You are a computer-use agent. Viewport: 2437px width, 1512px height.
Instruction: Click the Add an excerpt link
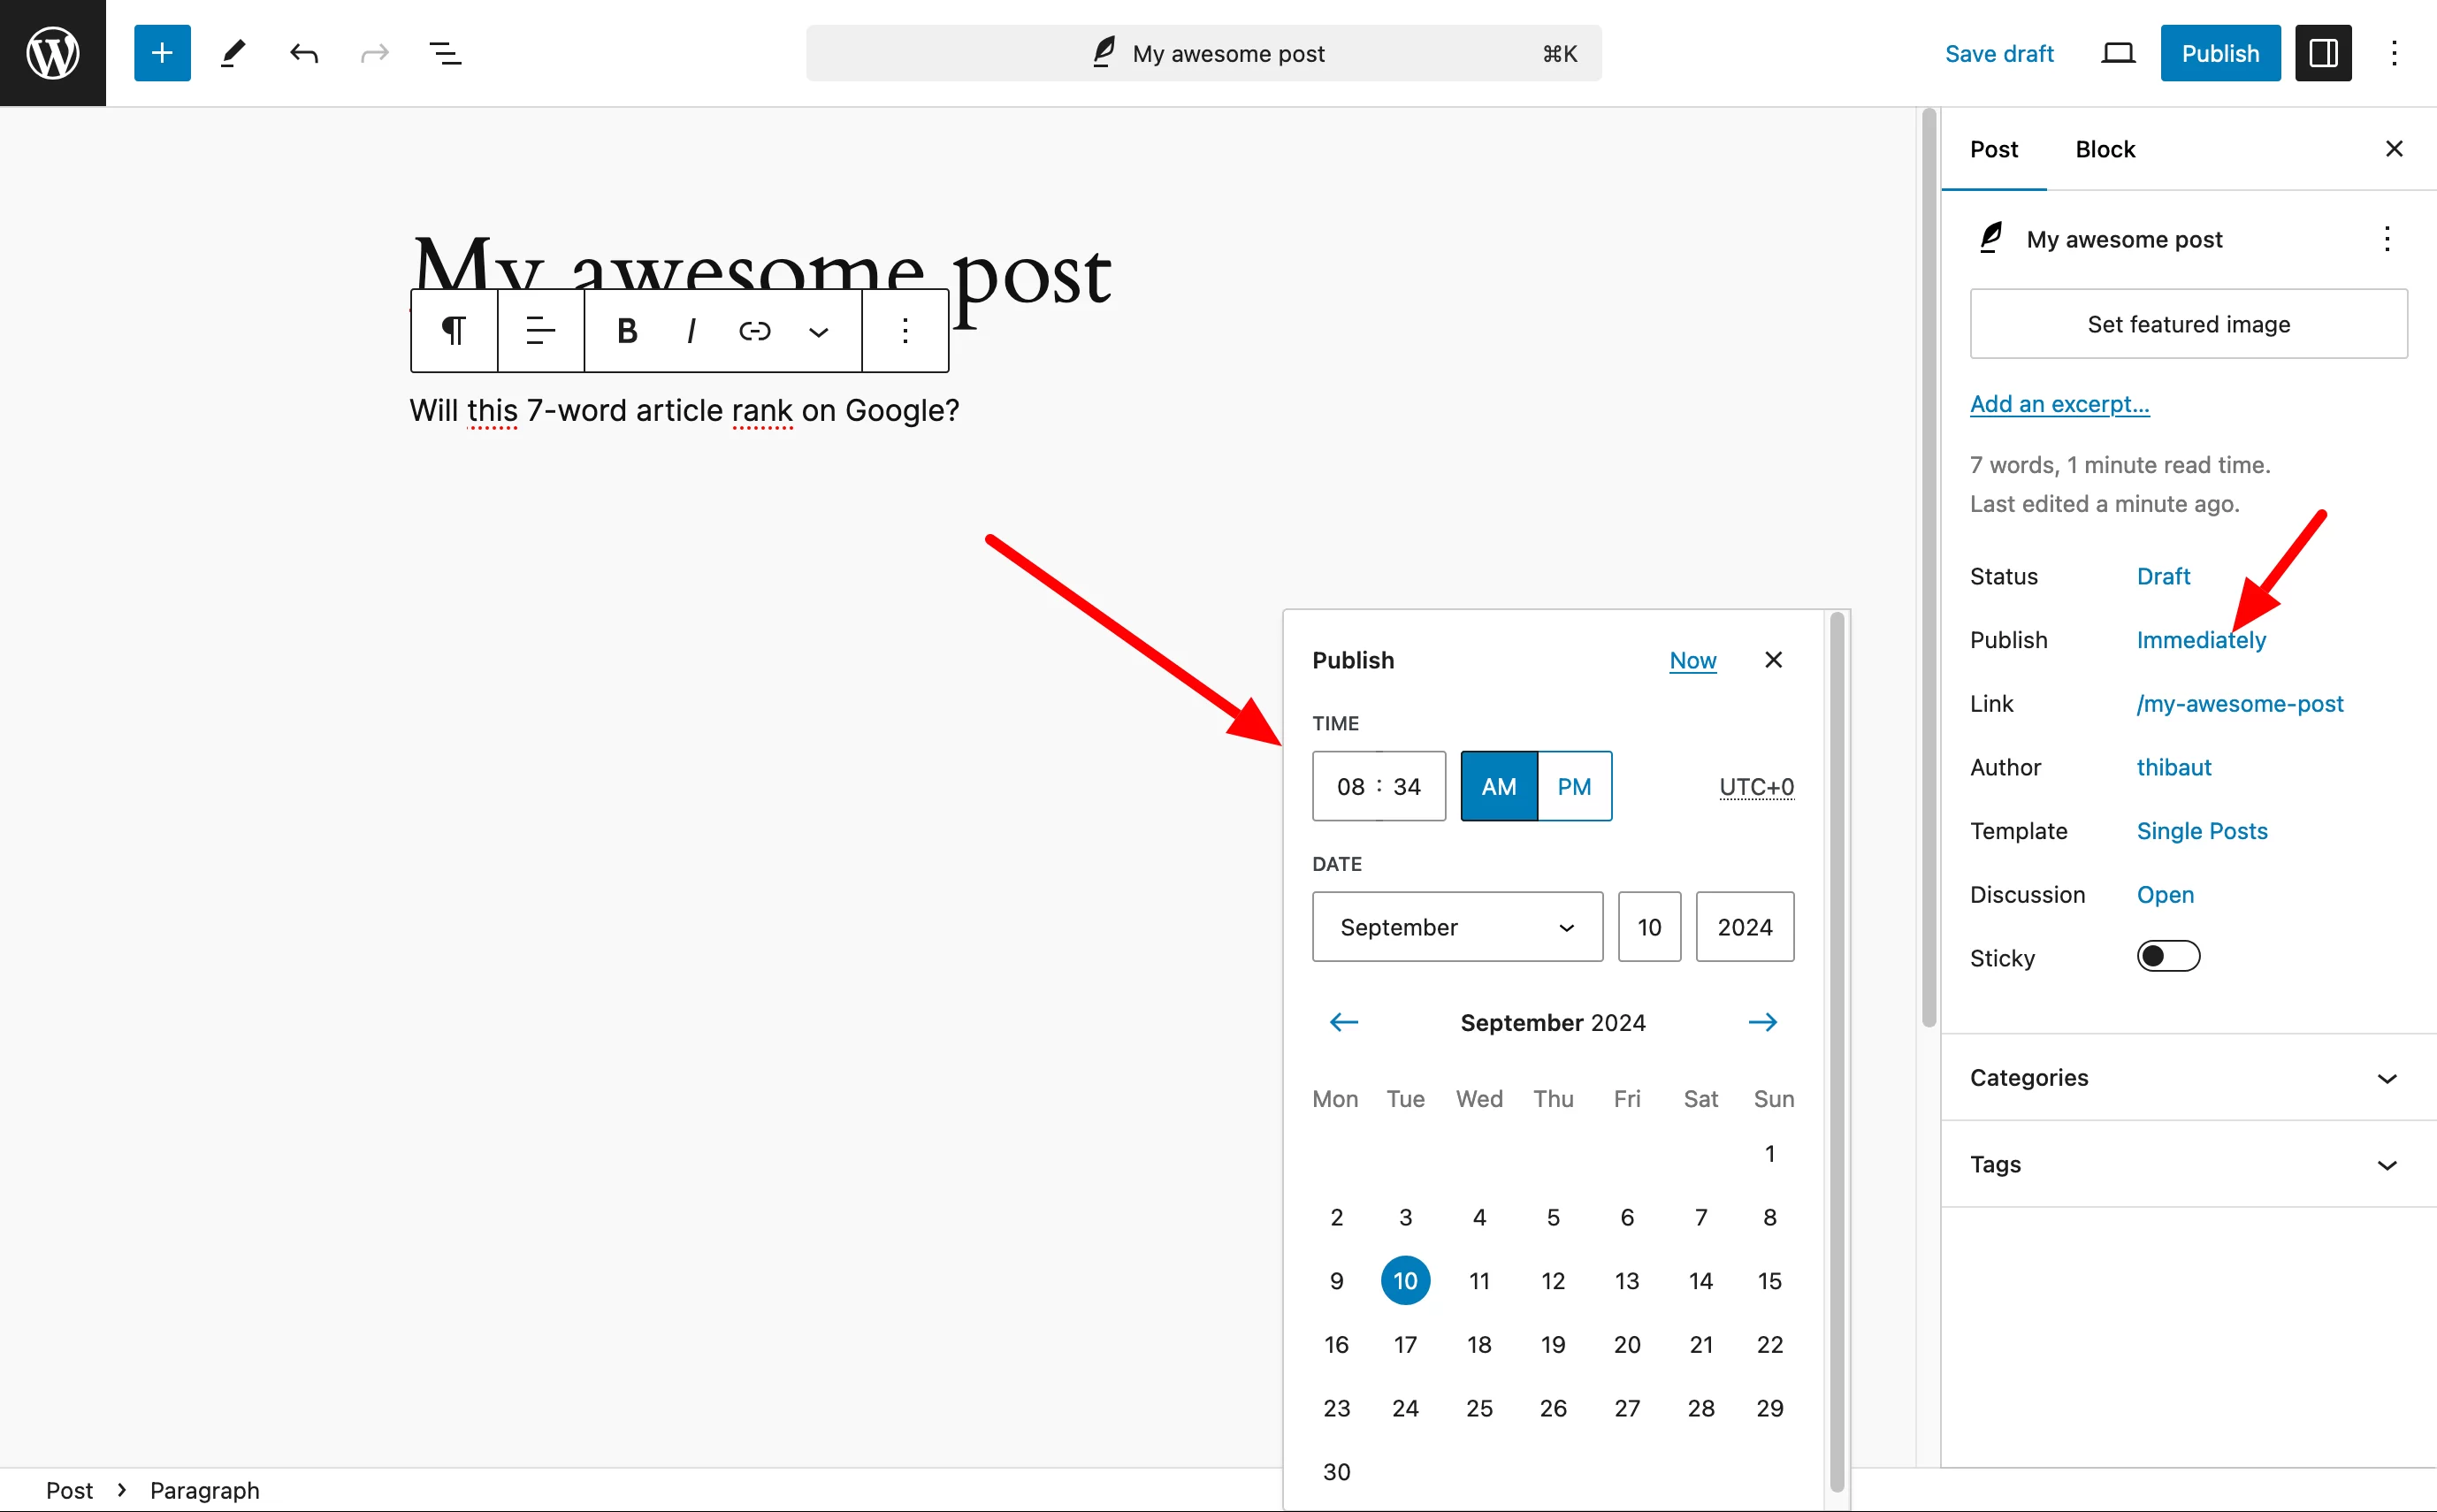2060,404
